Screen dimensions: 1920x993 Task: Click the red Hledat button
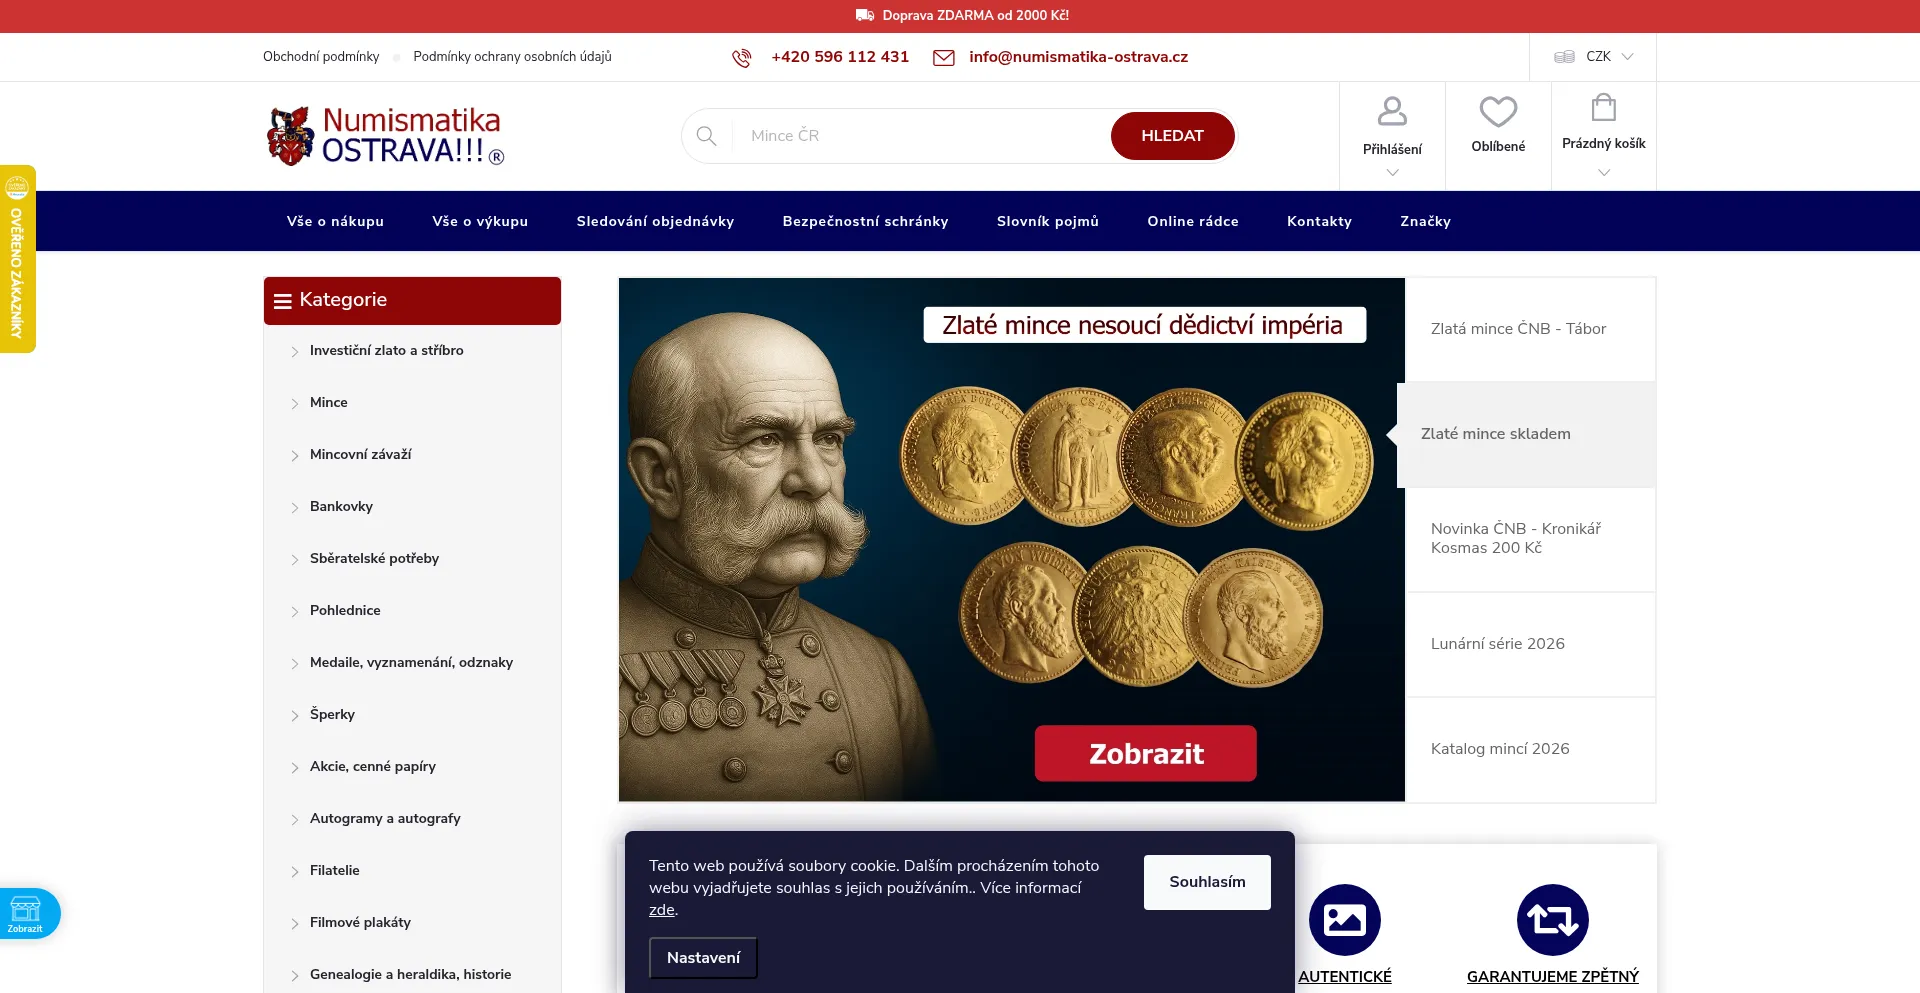coord(1173,136)
